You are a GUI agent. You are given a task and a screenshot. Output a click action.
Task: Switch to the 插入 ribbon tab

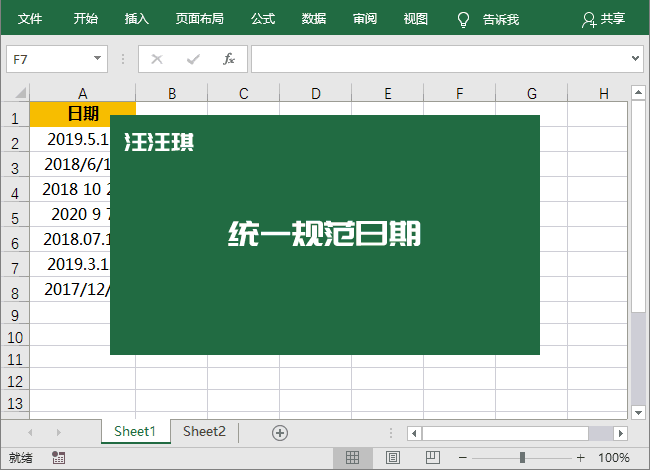137,19
